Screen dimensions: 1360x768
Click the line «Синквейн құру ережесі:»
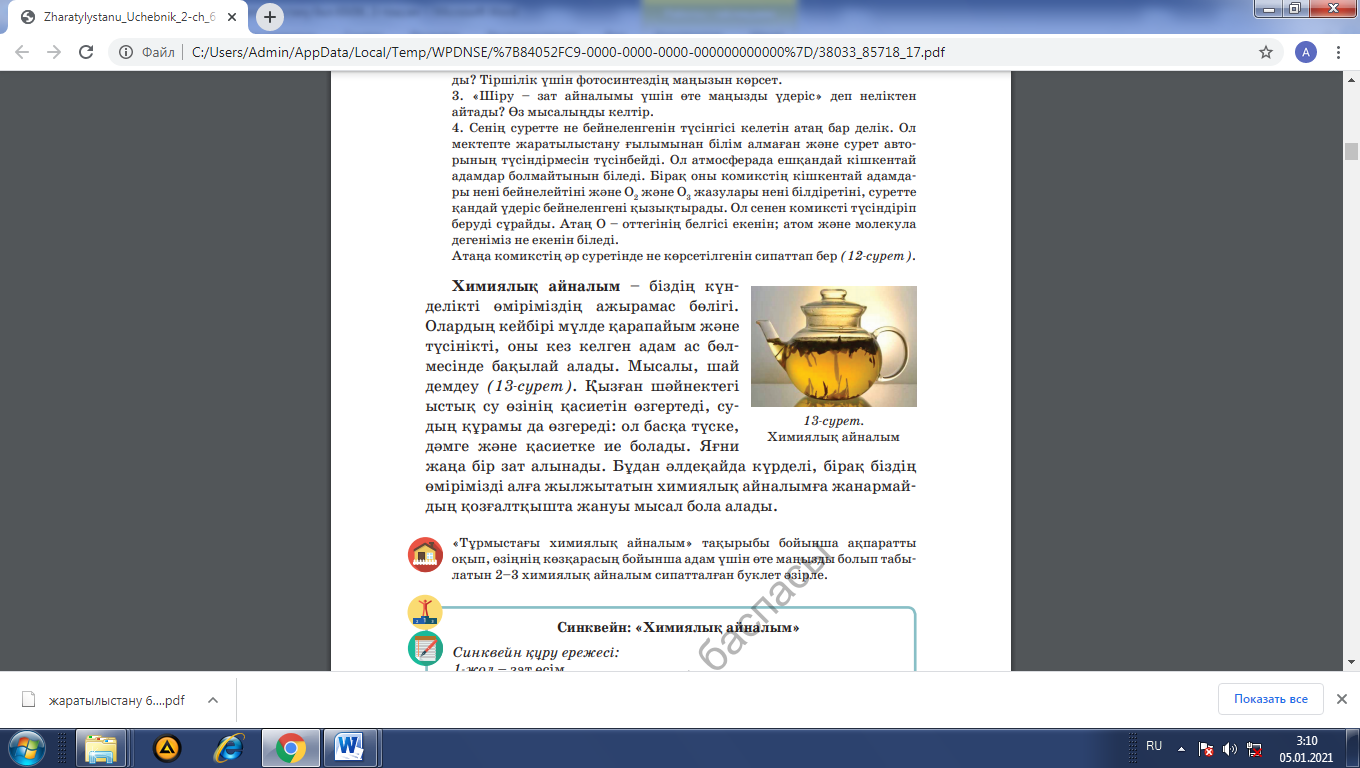[x=536, y=652]
